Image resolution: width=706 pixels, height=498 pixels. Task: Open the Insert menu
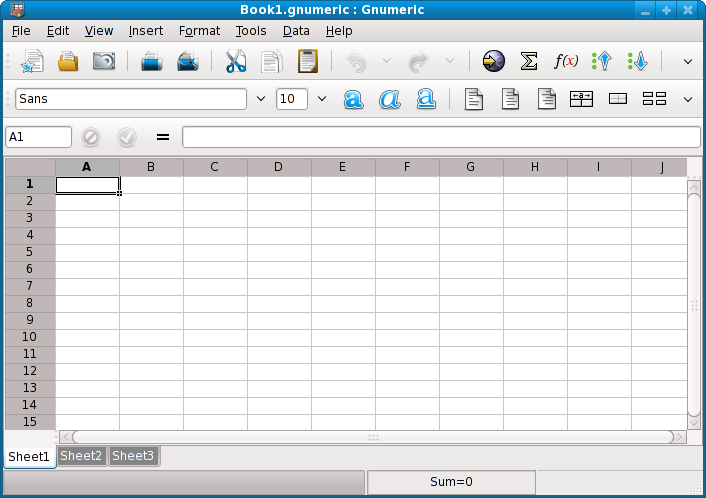coord(146,31)
